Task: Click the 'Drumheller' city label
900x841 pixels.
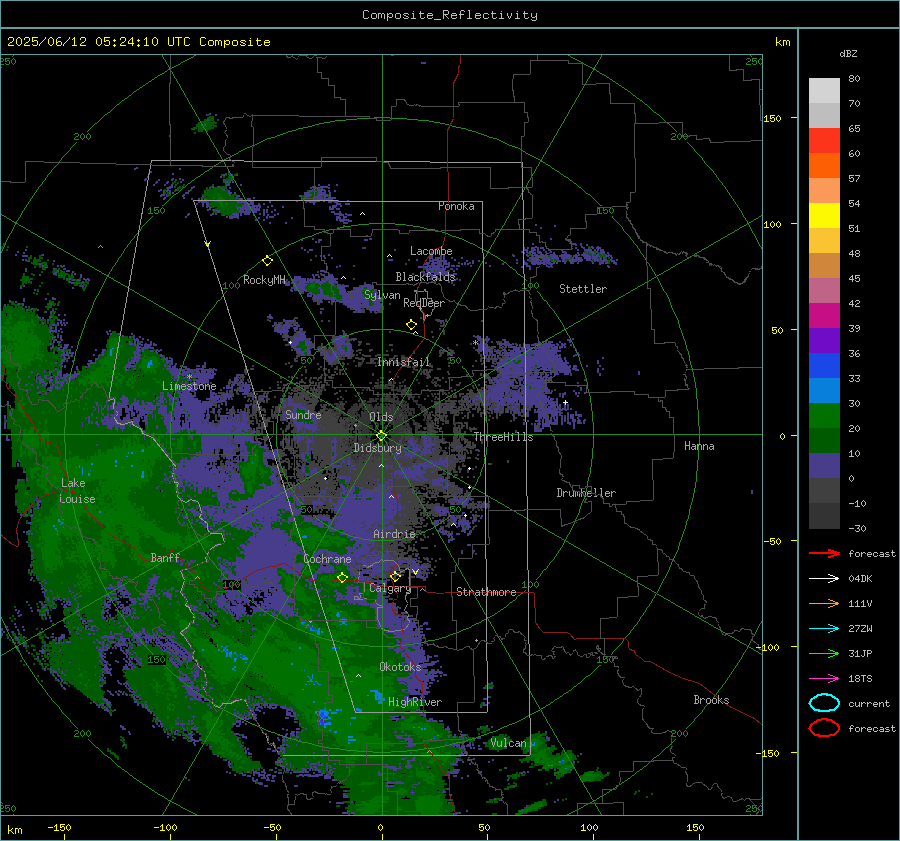Action: coord(586,493)
